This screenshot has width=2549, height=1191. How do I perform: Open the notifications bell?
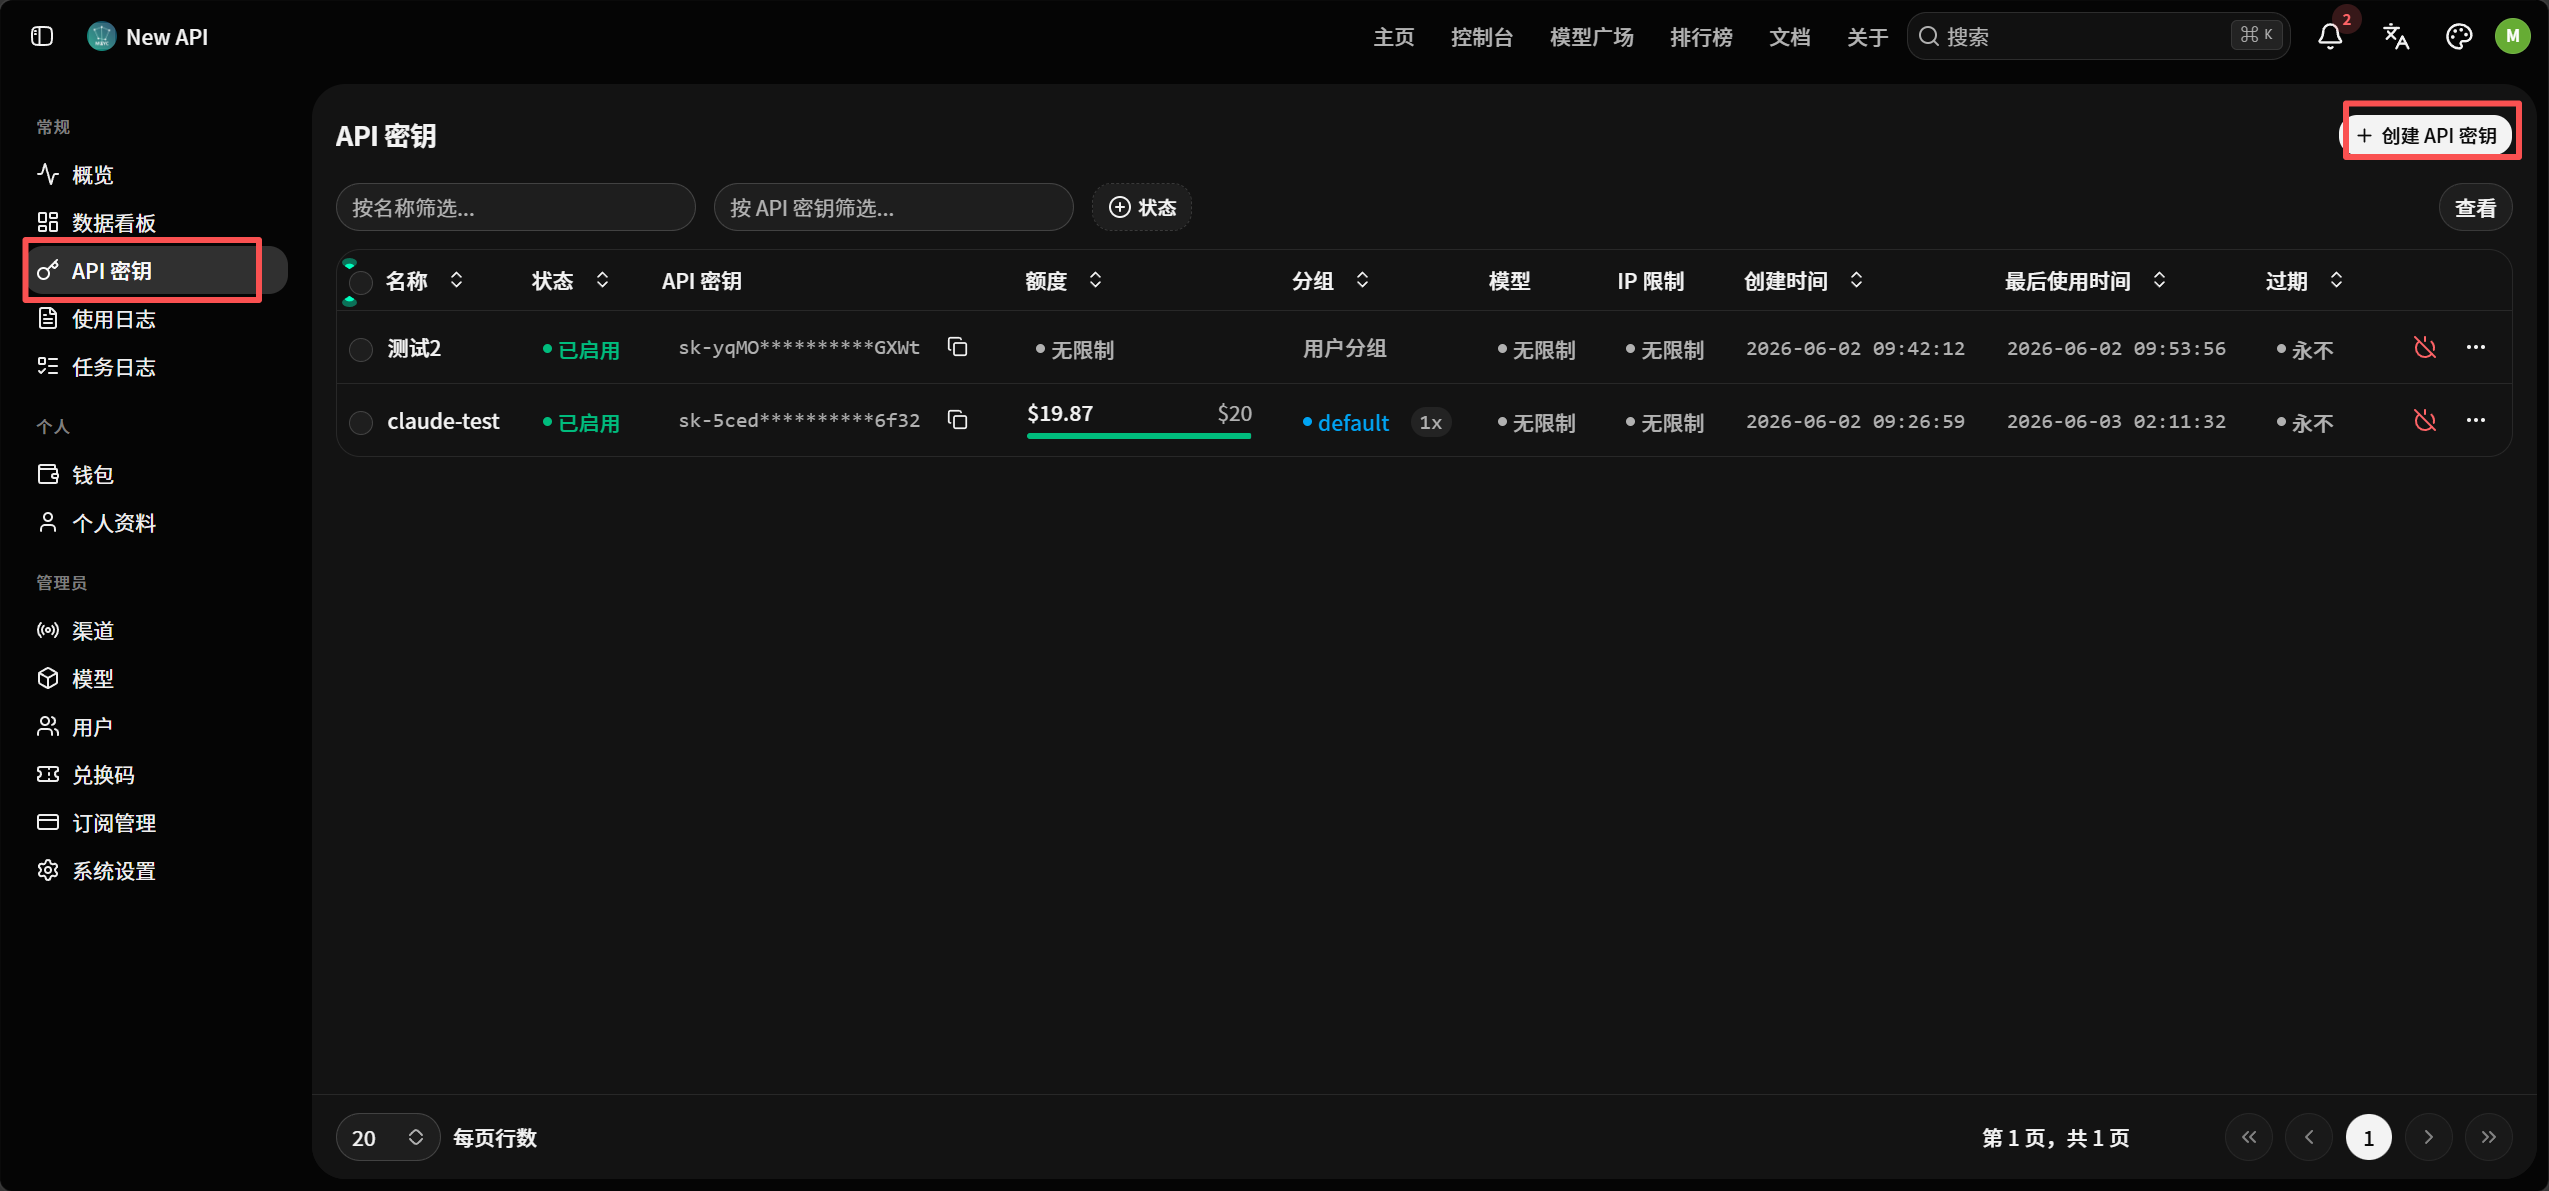click(2330, 37)
